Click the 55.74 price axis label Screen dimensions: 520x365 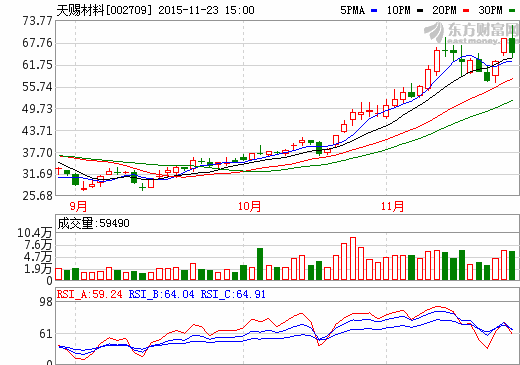[x=37, y=87]
